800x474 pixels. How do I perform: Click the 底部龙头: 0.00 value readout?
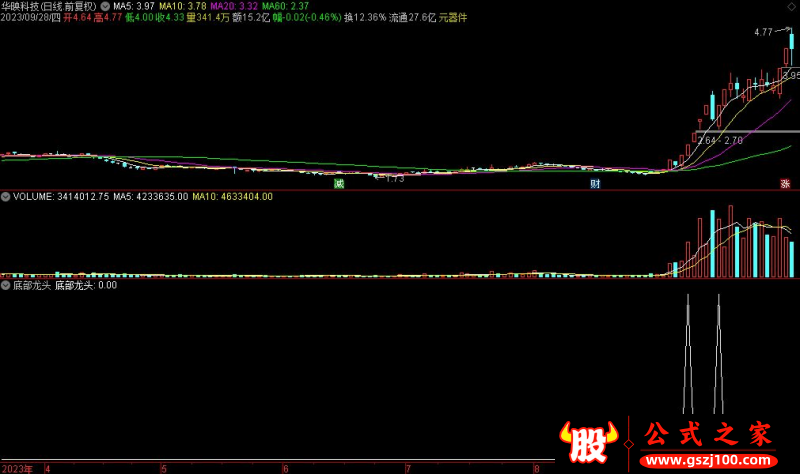click(86, 285)
